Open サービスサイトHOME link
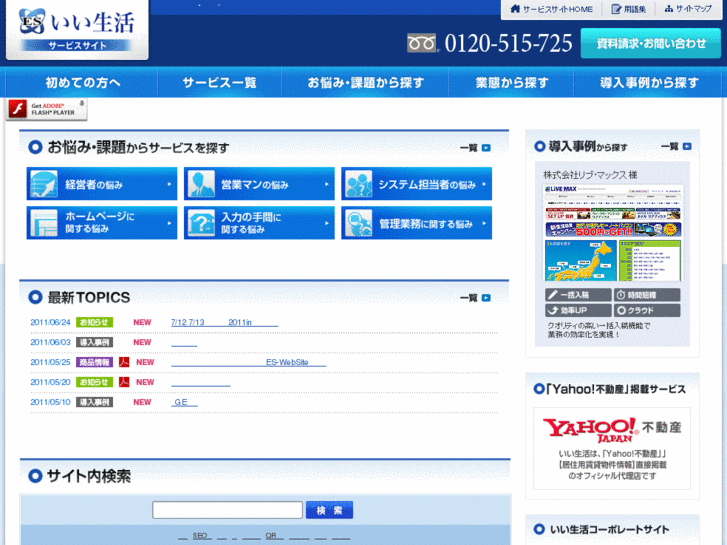 551,9
